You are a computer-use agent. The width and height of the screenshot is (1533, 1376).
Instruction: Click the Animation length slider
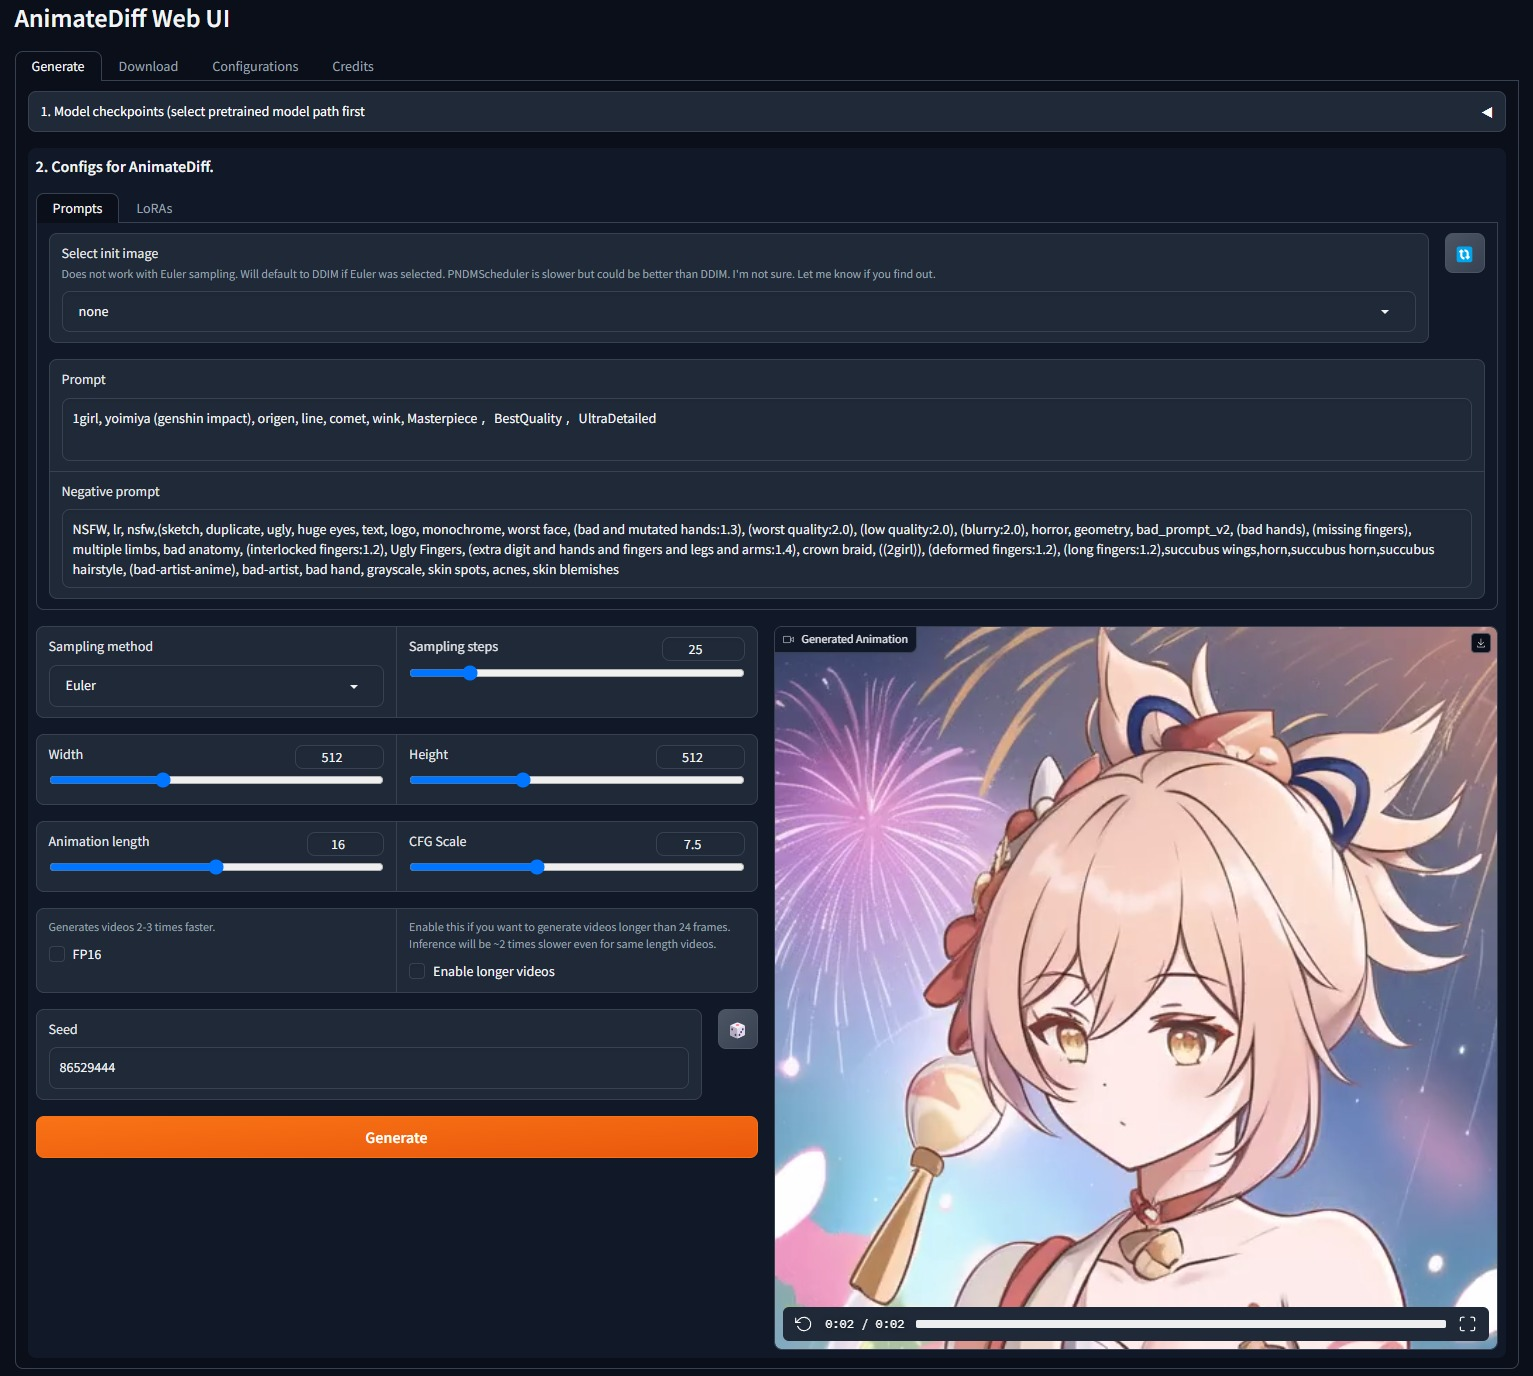point(216,867)
